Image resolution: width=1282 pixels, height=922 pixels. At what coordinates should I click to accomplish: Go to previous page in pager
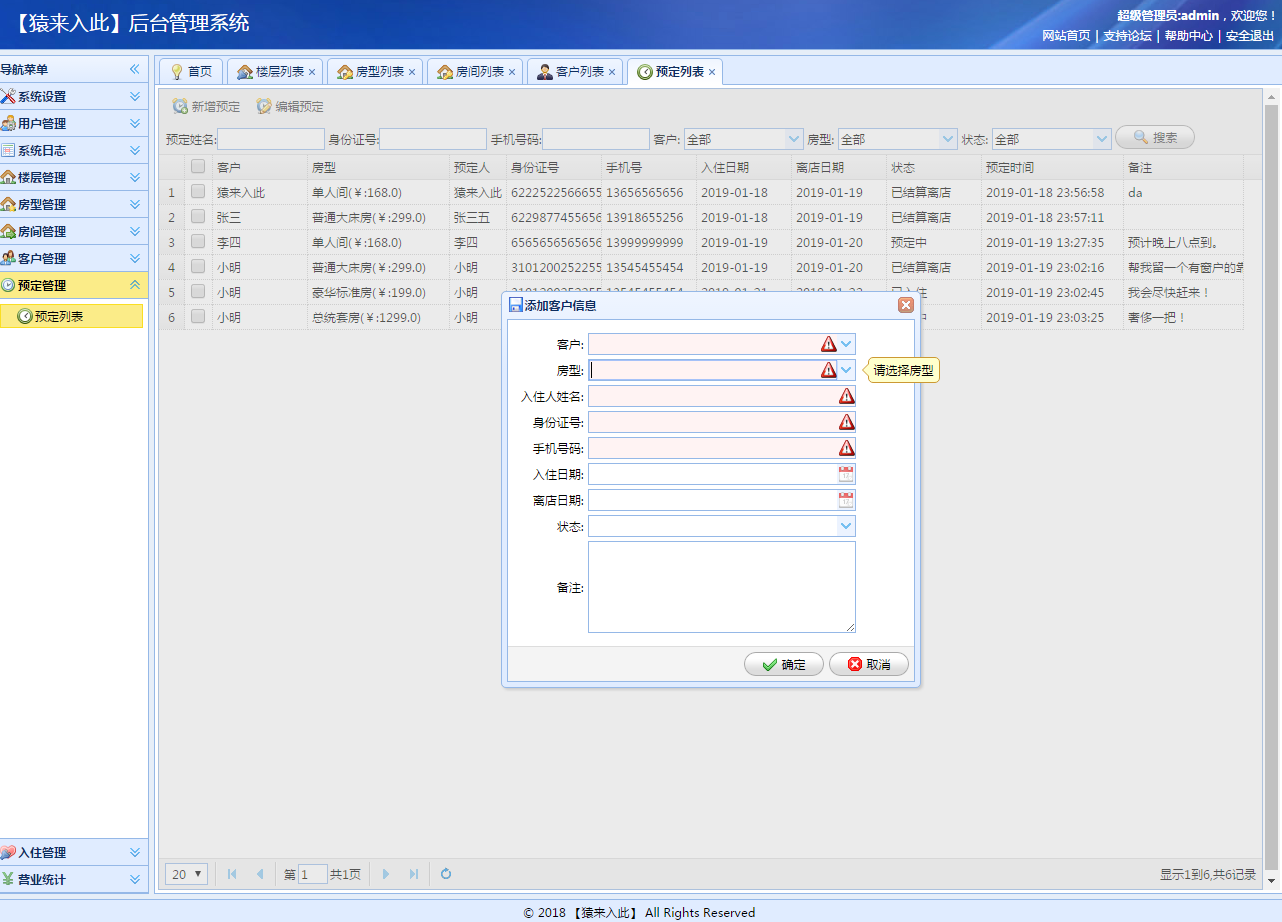(260, 874)
